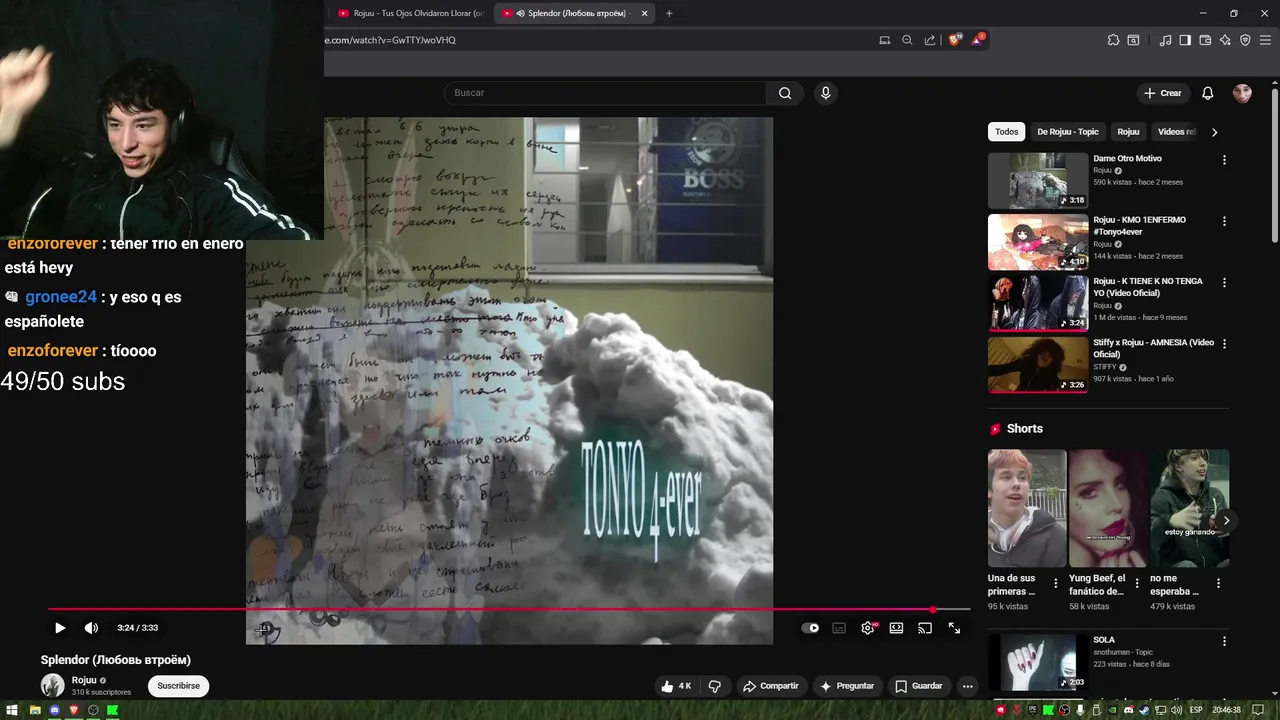
Task: Open browser hamburger main menu
Action: (1265, 40)
